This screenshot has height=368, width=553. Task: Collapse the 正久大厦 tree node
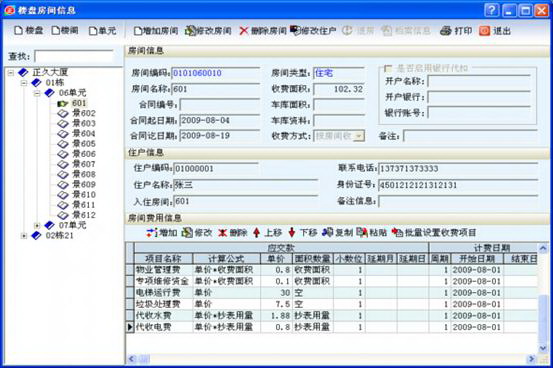[11, 73]
